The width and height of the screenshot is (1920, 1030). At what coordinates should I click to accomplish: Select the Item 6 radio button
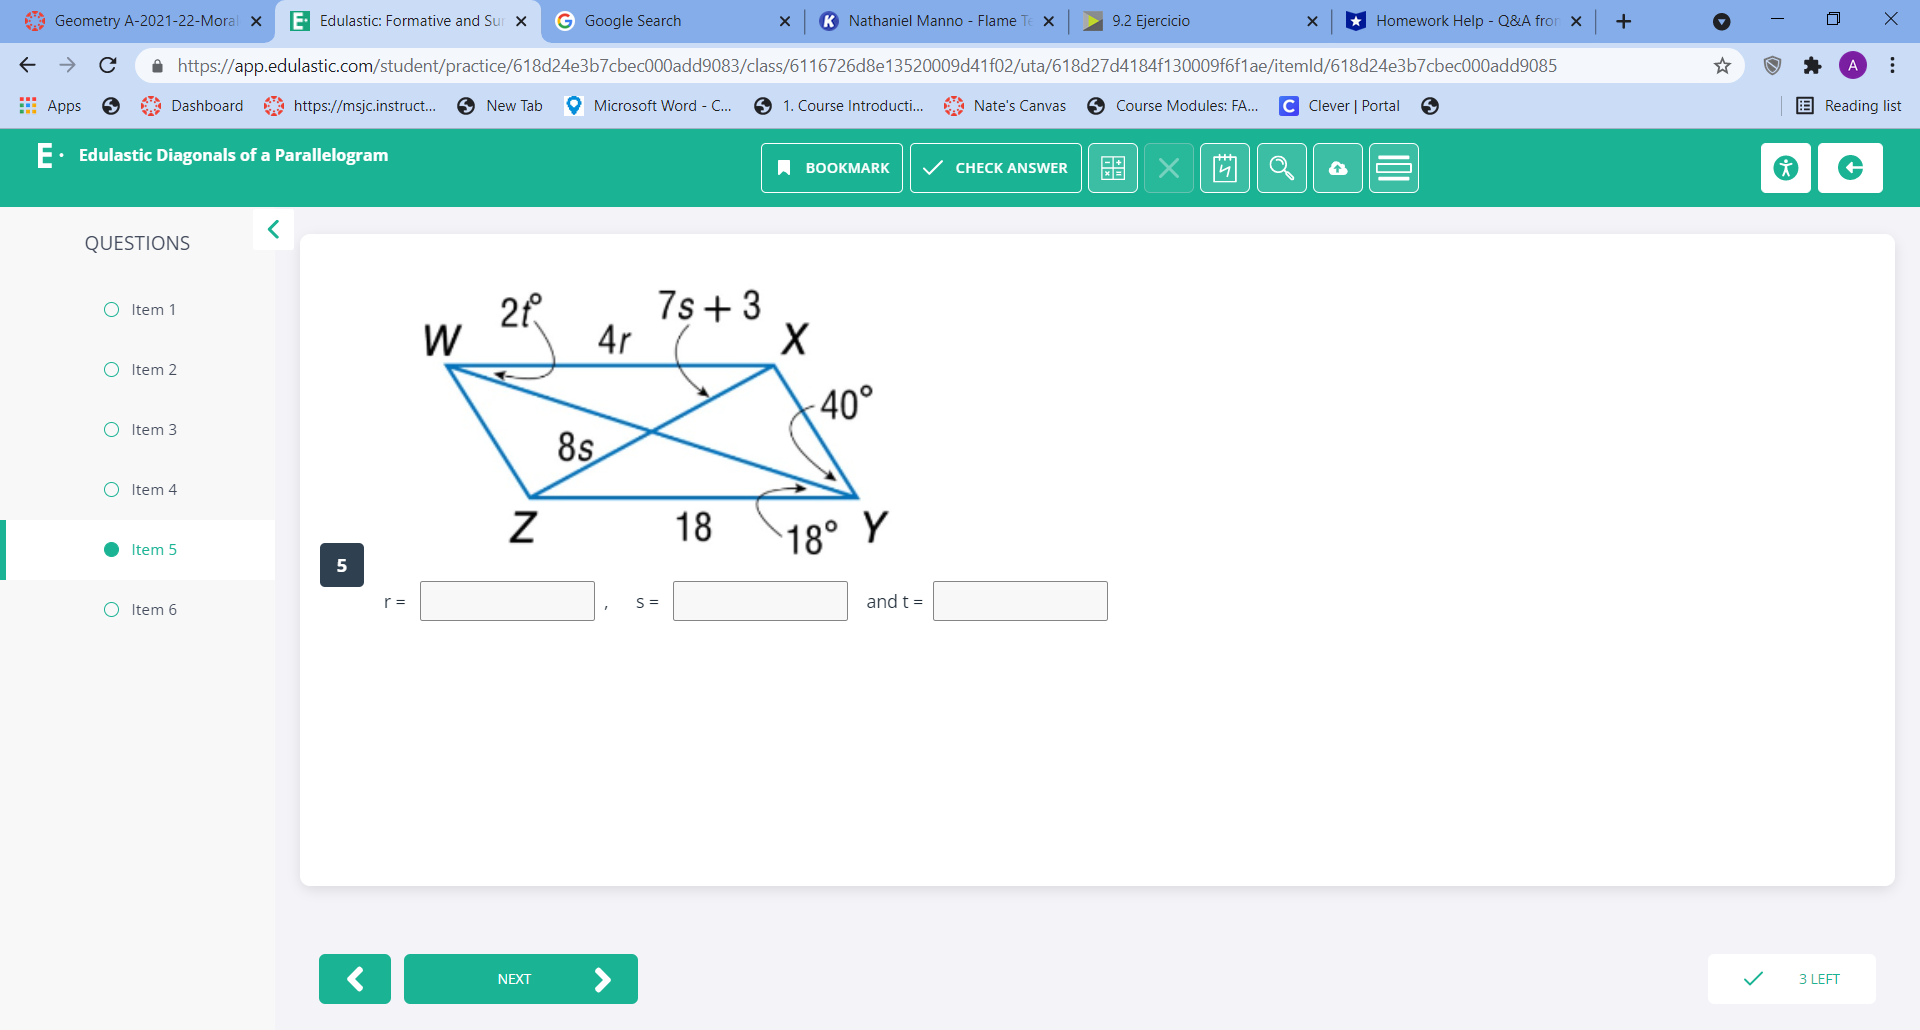click(111, 609)
